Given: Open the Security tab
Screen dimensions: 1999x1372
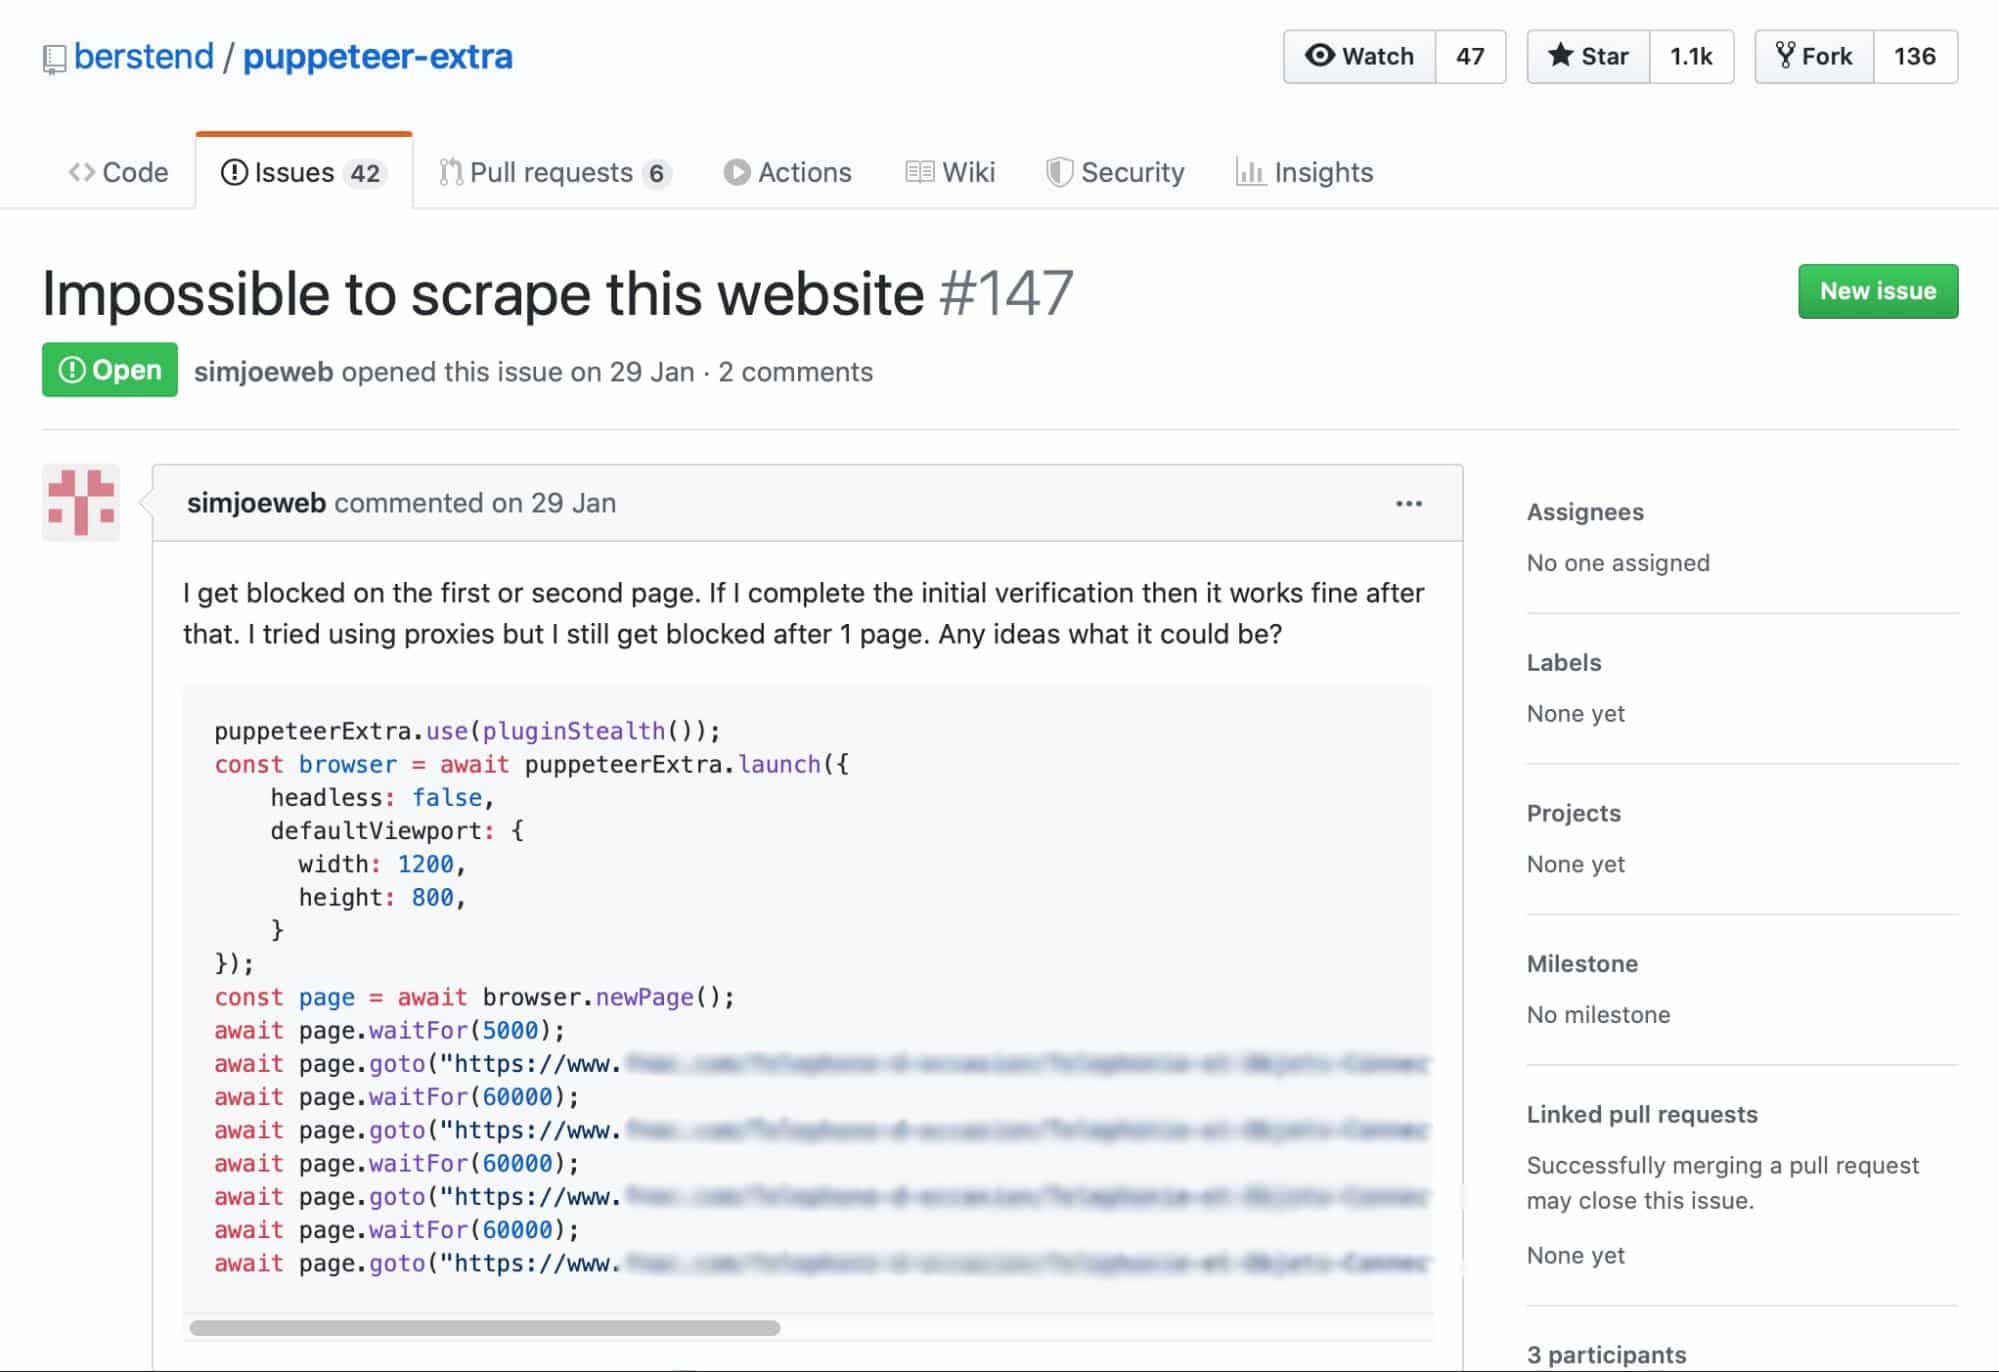Looking at the screenshot, I should click(x=1115, y=172).
